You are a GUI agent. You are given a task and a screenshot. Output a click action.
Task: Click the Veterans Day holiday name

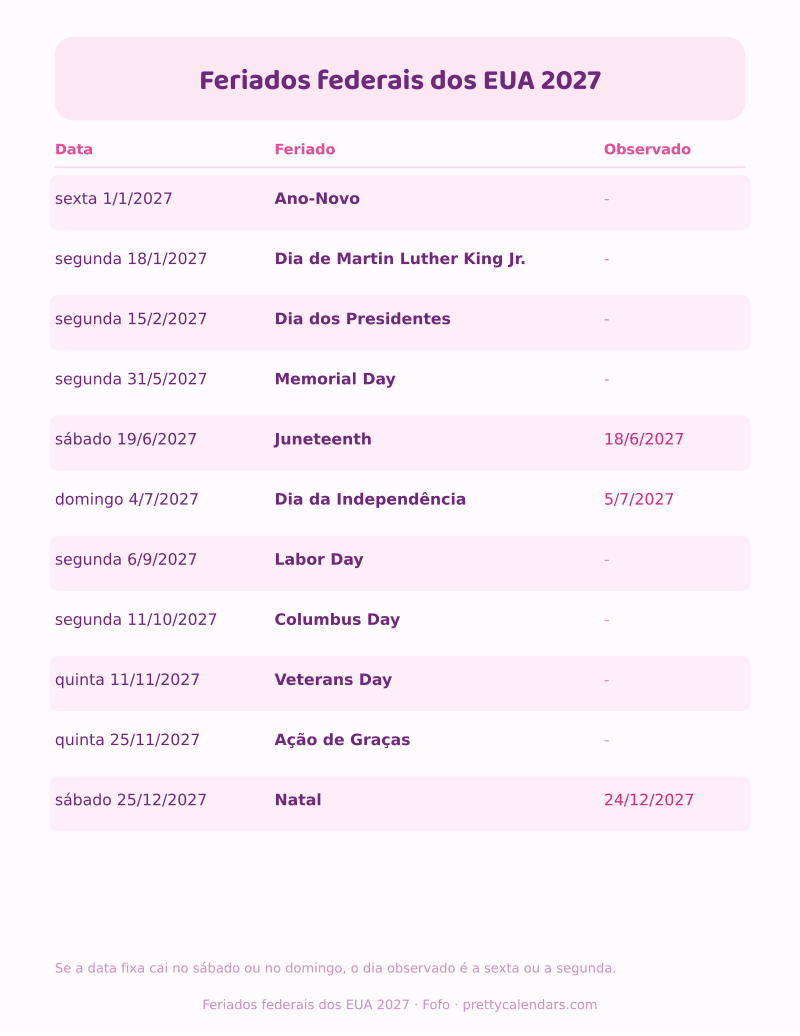coord(333,680)
